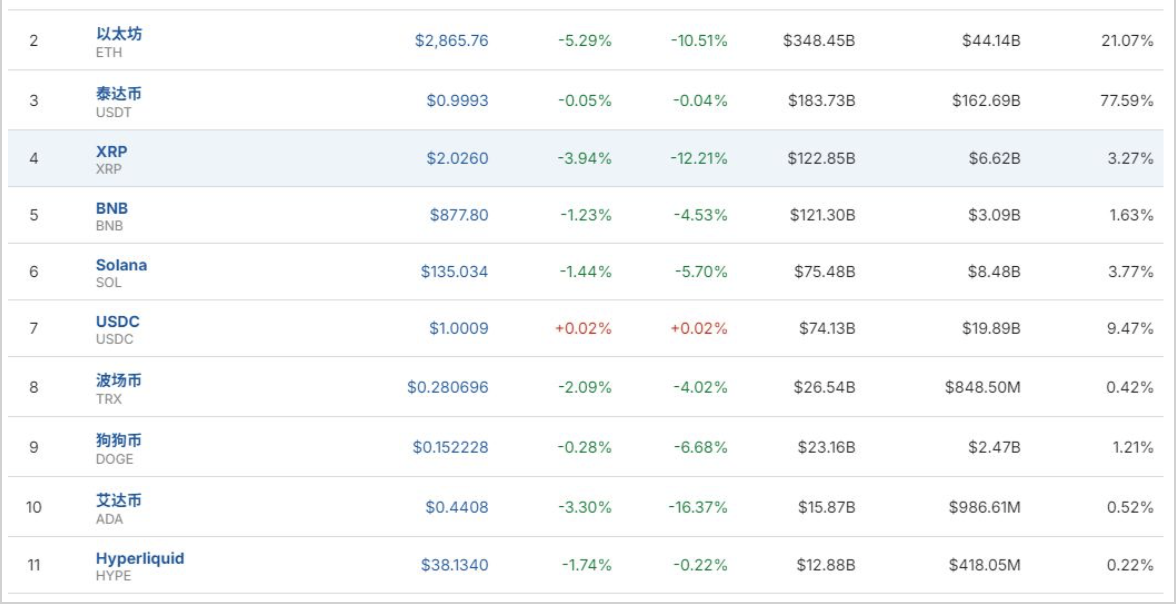Click the TRX volume $848.50M cell
This screenshot has width=1176, height=608.
coord(983,387)
